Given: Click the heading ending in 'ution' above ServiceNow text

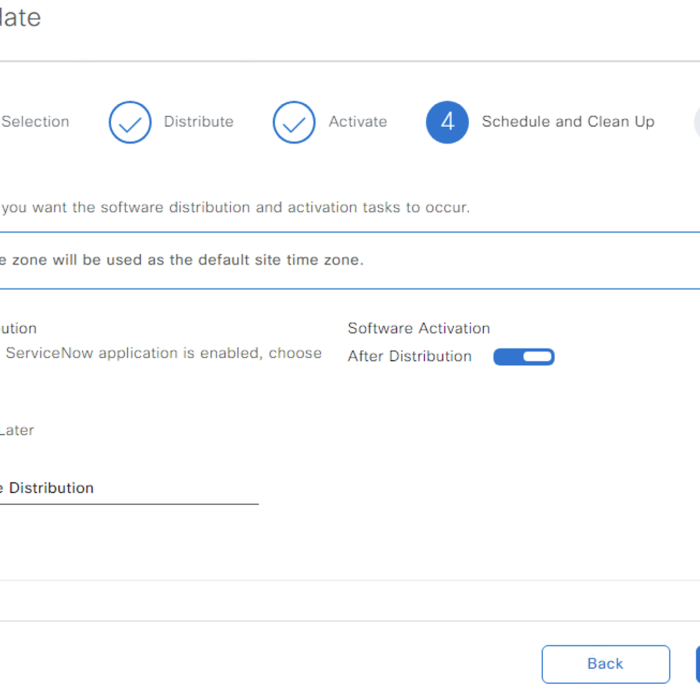Looking at the screenshot, I should click(18, 329).
